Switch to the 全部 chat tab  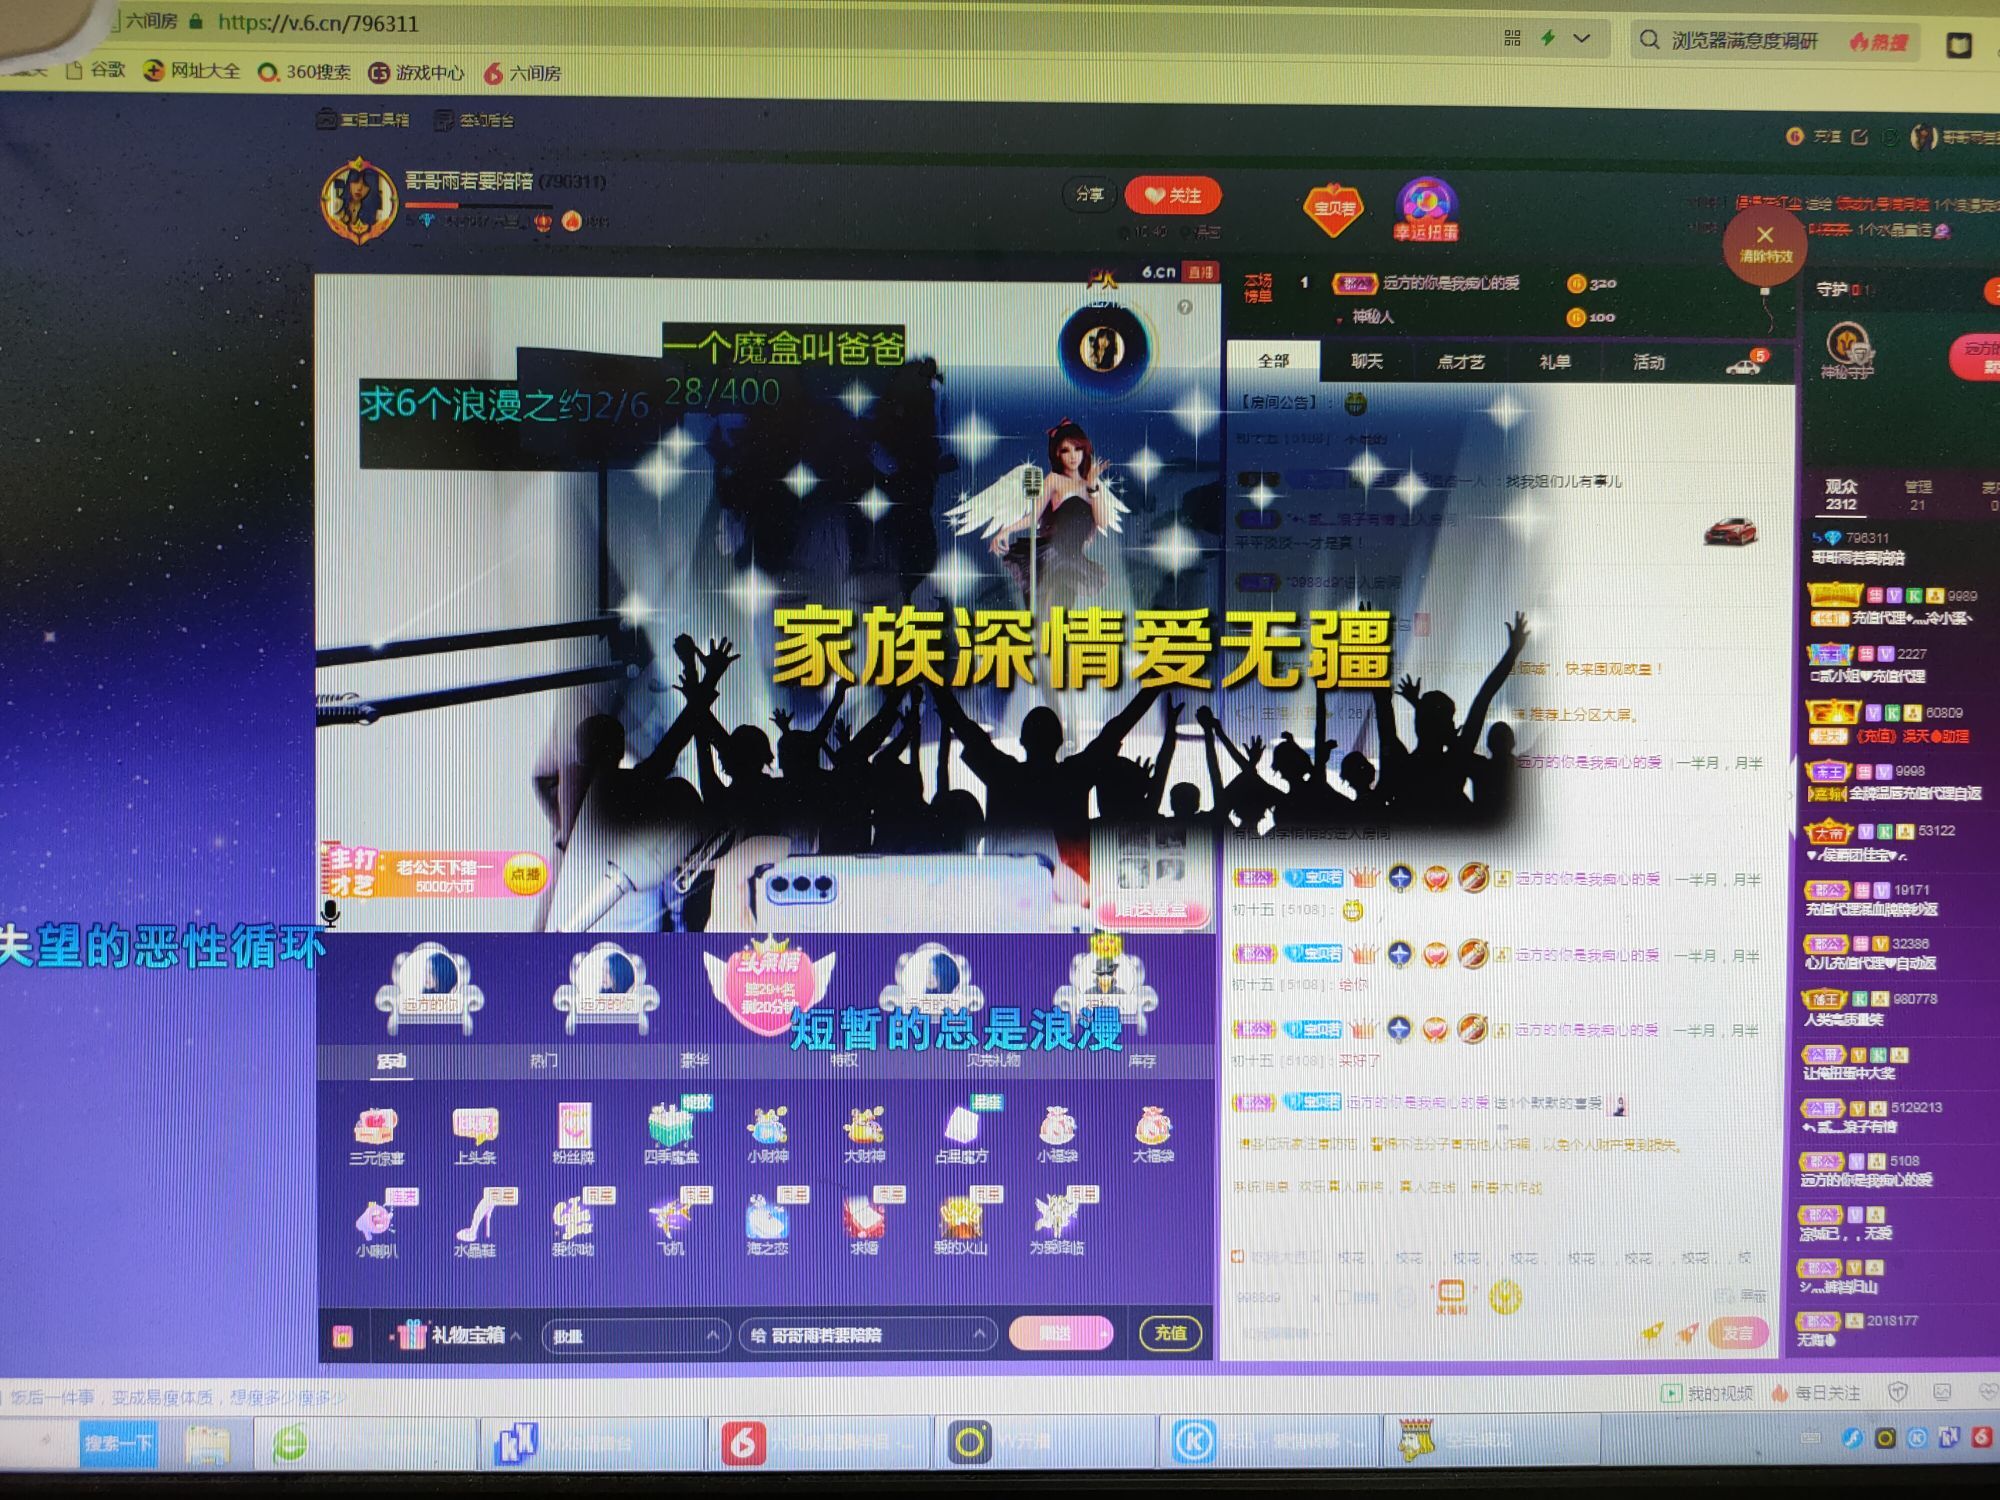(x=1273, y=361)
